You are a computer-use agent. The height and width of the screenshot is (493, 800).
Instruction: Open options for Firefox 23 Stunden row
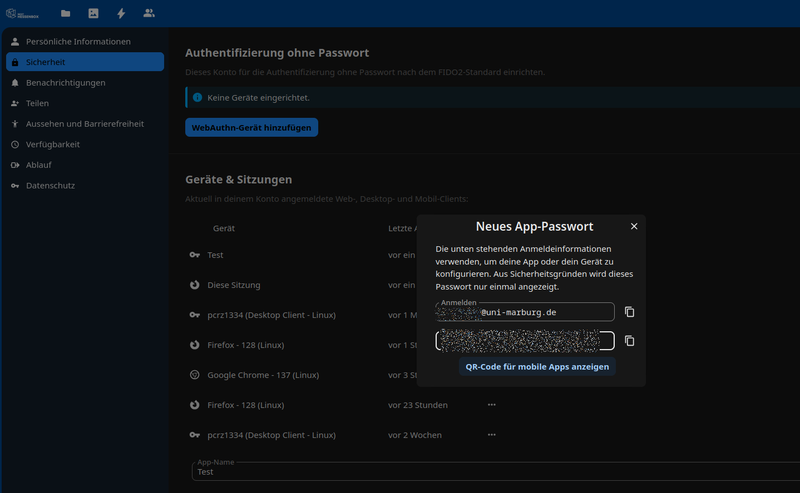[491, 405]
